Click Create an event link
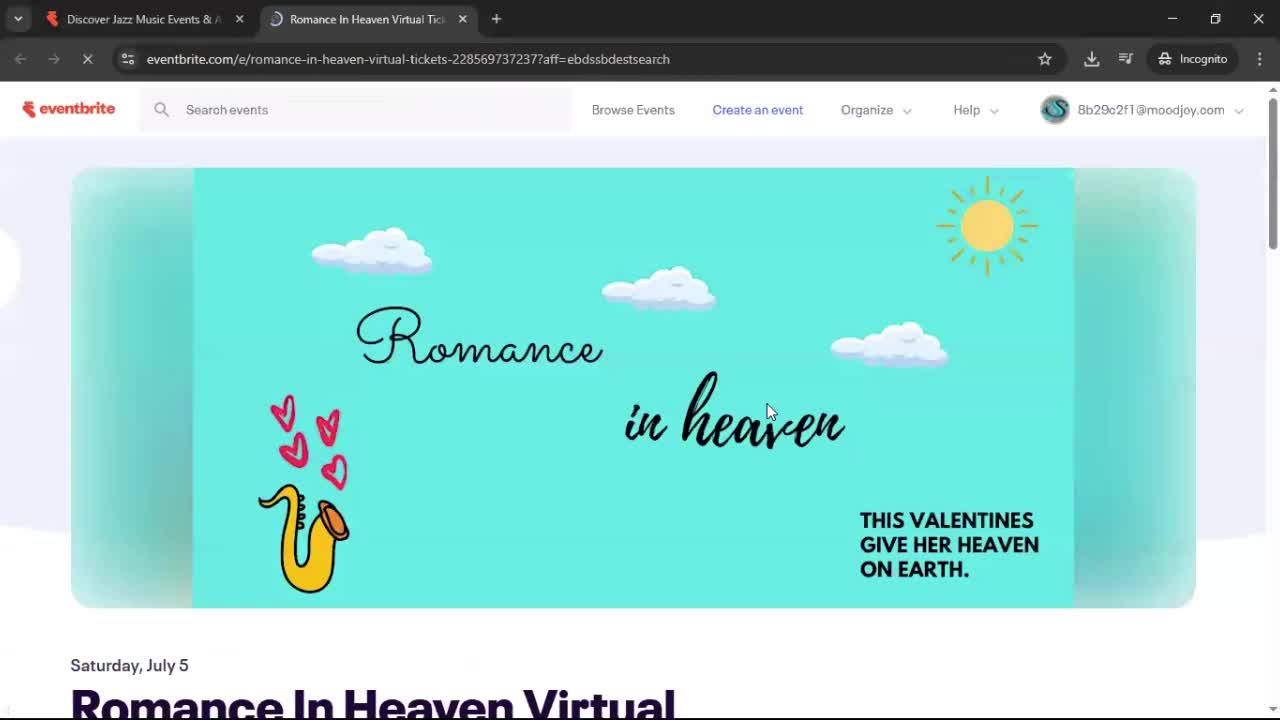This screenshot has width=1280, height=720. pos(757,110)
